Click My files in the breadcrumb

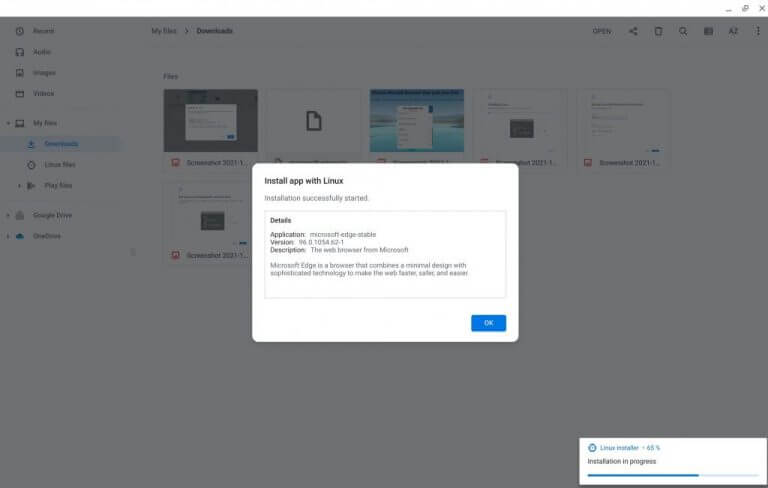pos(164,31)
